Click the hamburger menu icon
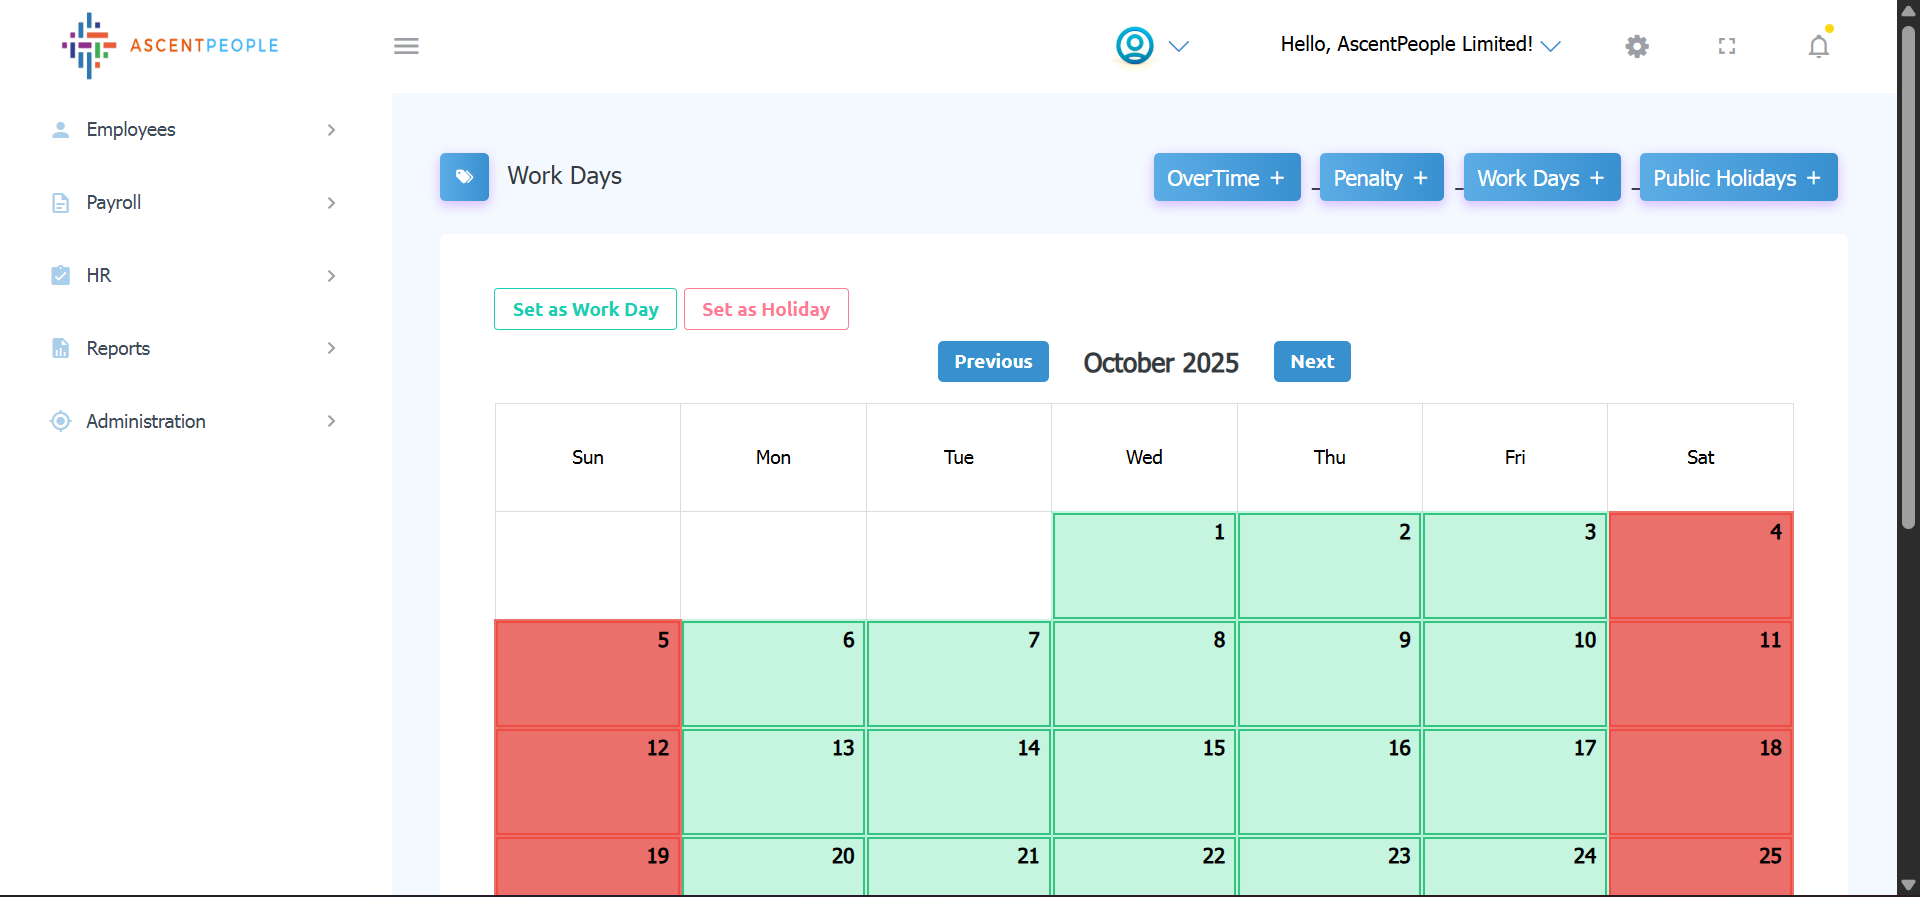 406,46
